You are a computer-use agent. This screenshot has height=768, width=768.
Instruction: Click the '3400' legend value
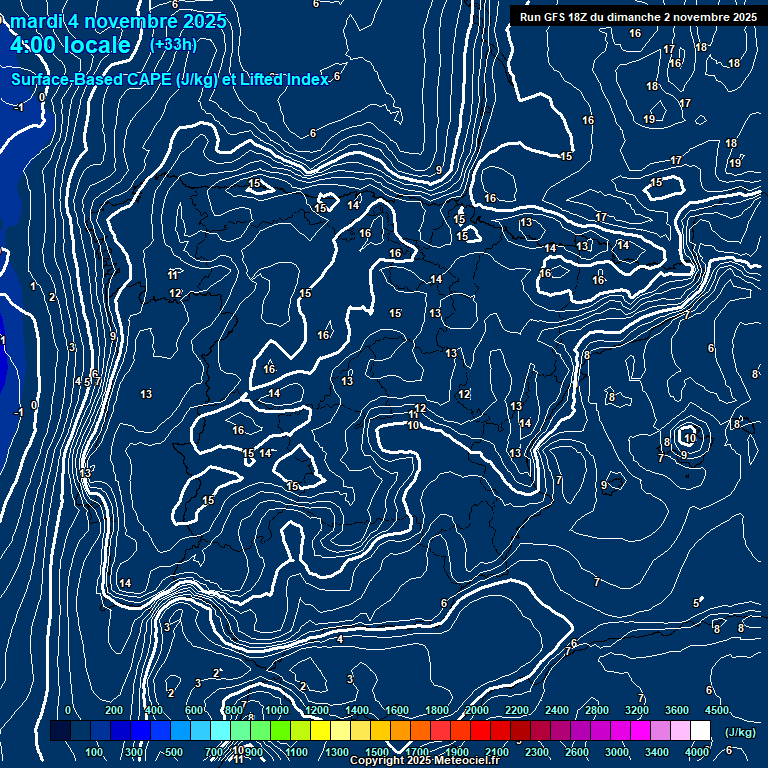tap(657, 752)
